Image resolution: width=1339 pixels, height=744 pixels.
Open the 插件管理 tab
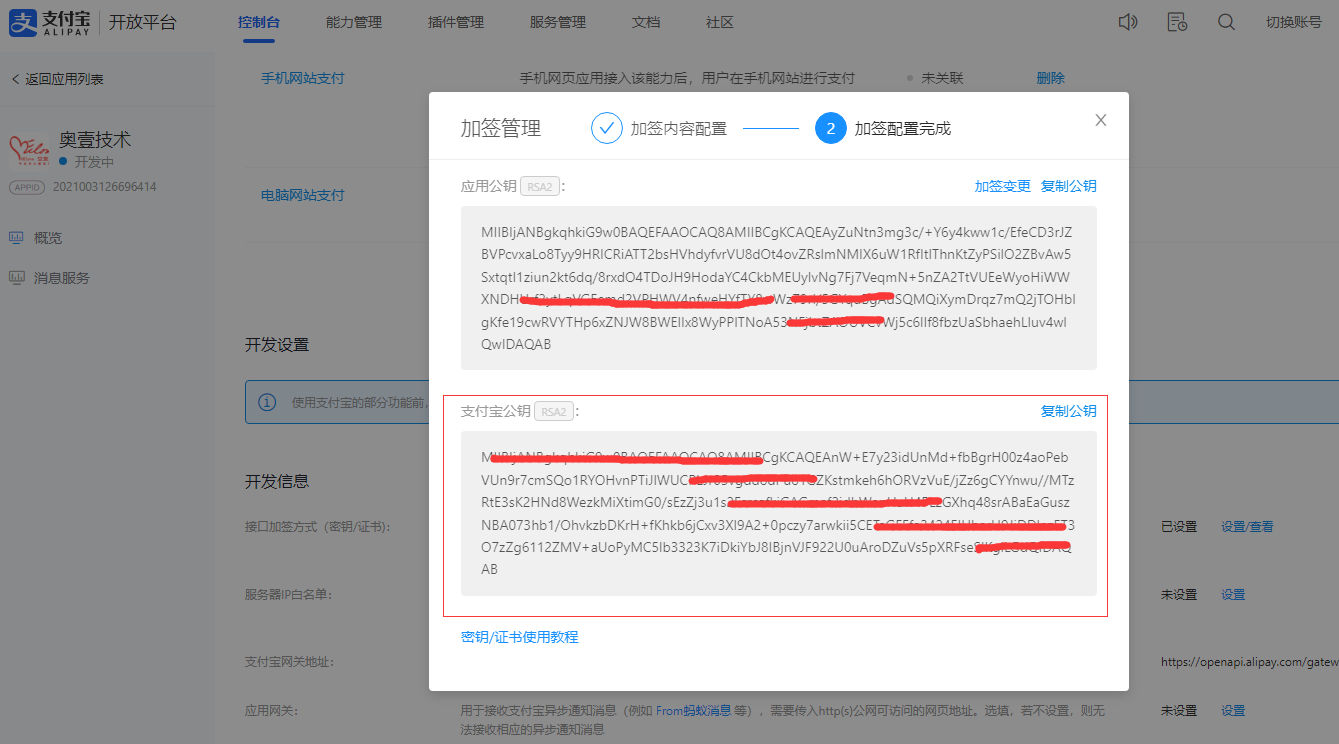456,22
